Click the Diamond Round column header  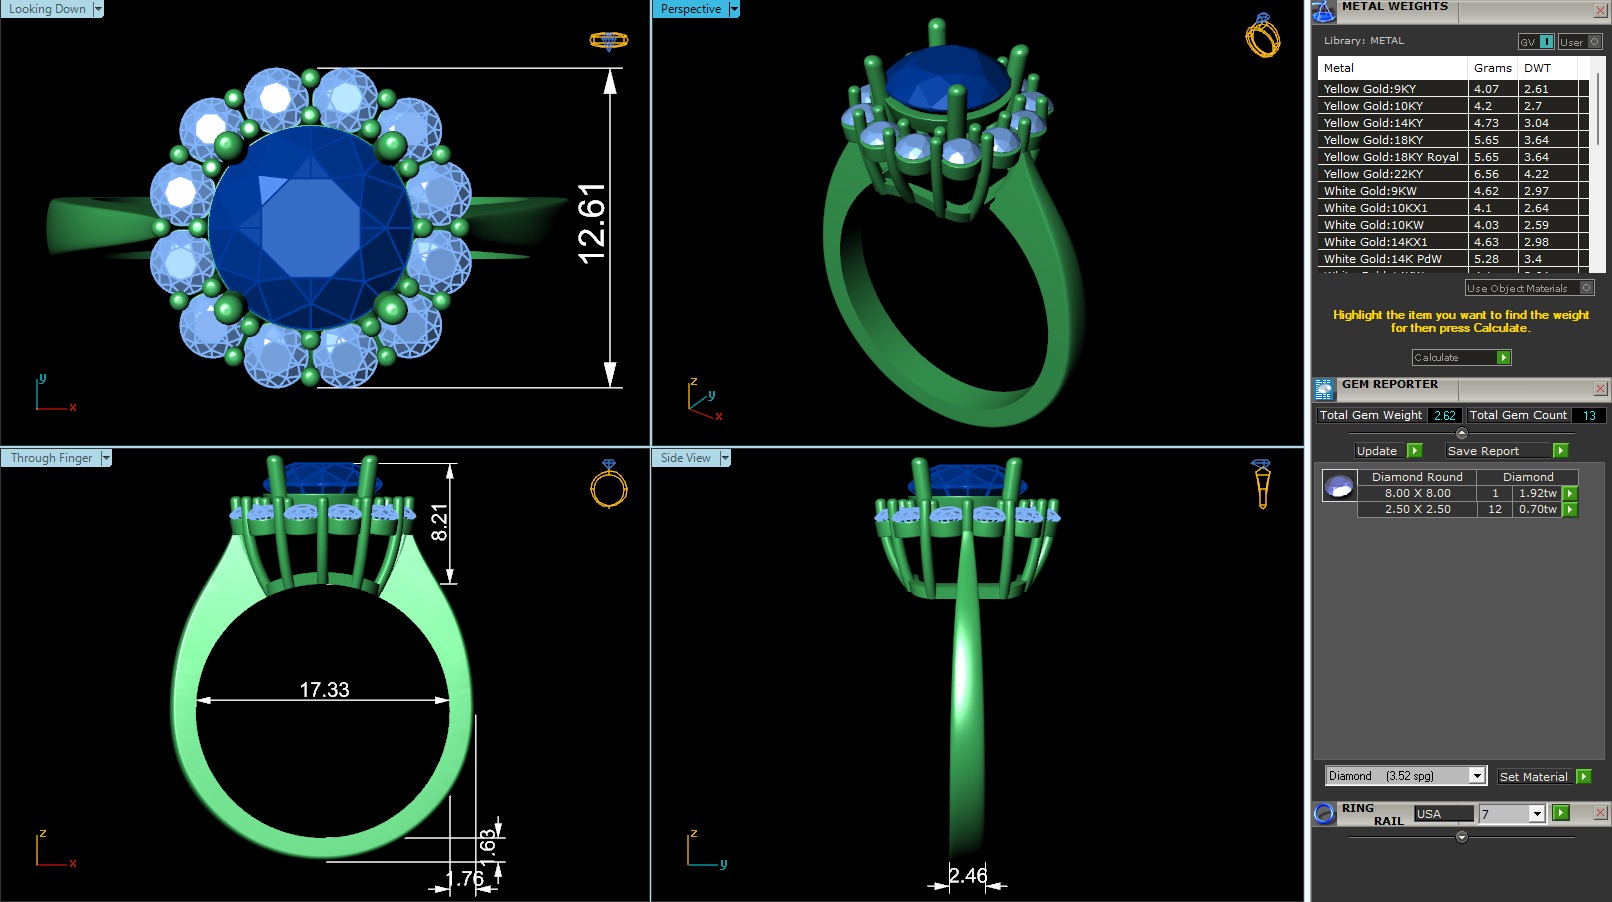click(x=1417, y=477)
